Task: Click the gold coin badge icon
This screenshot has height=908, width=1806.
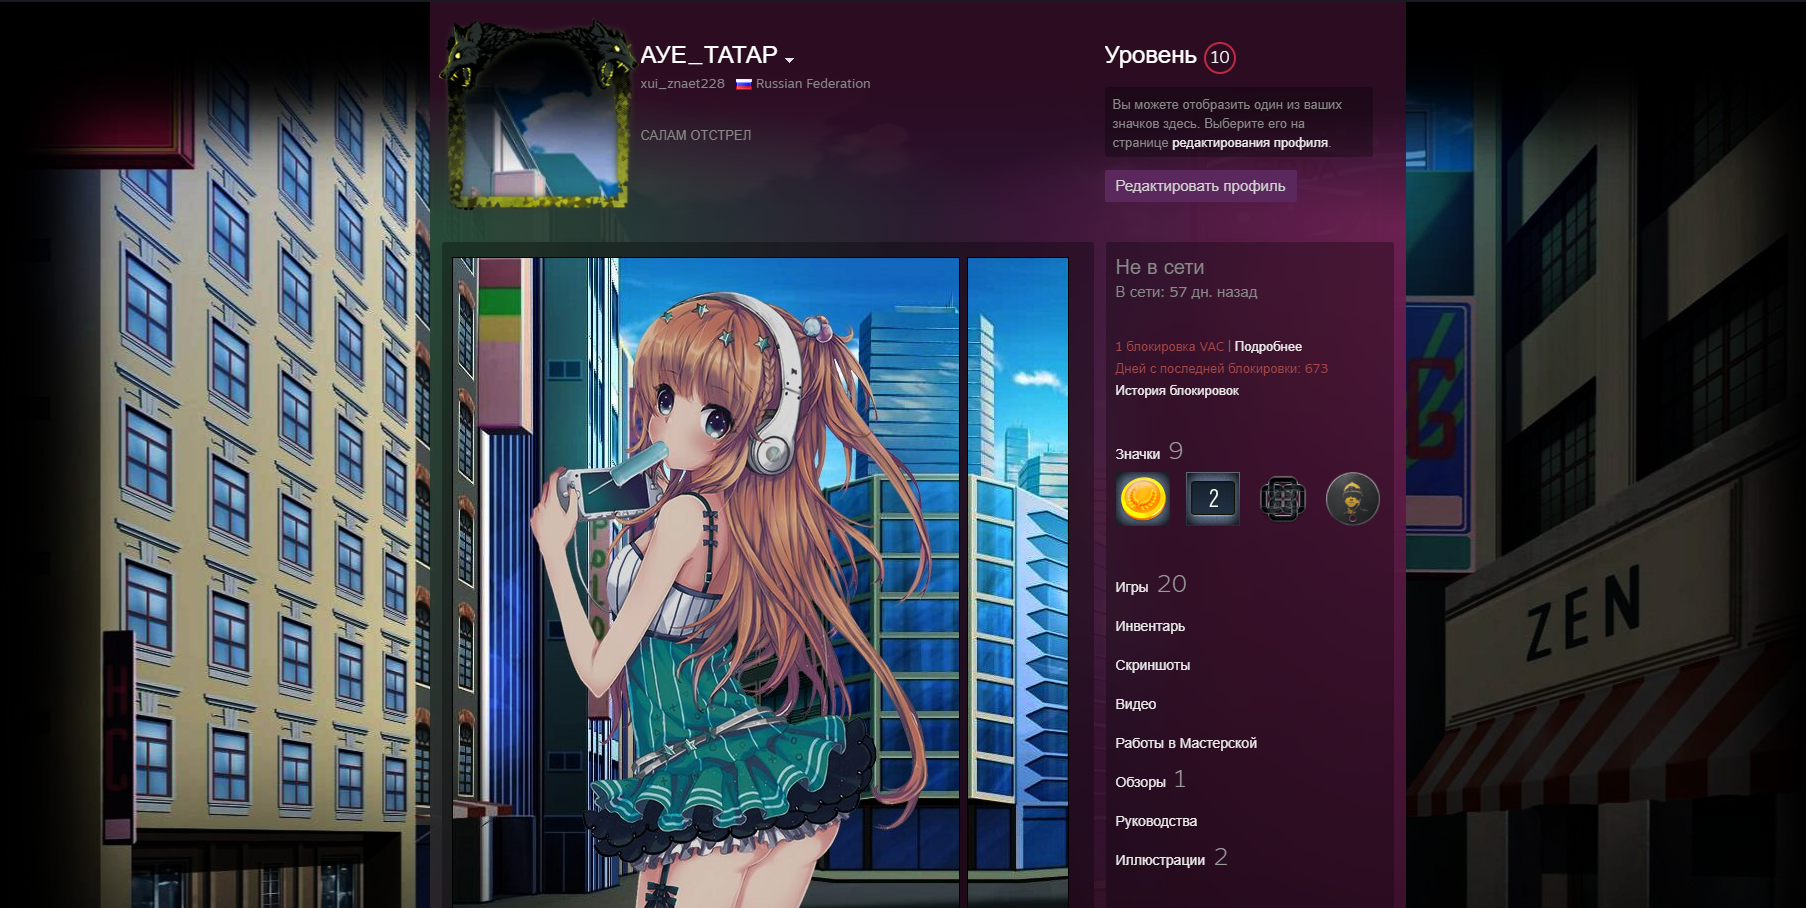Action: [x=1143, y=498]
